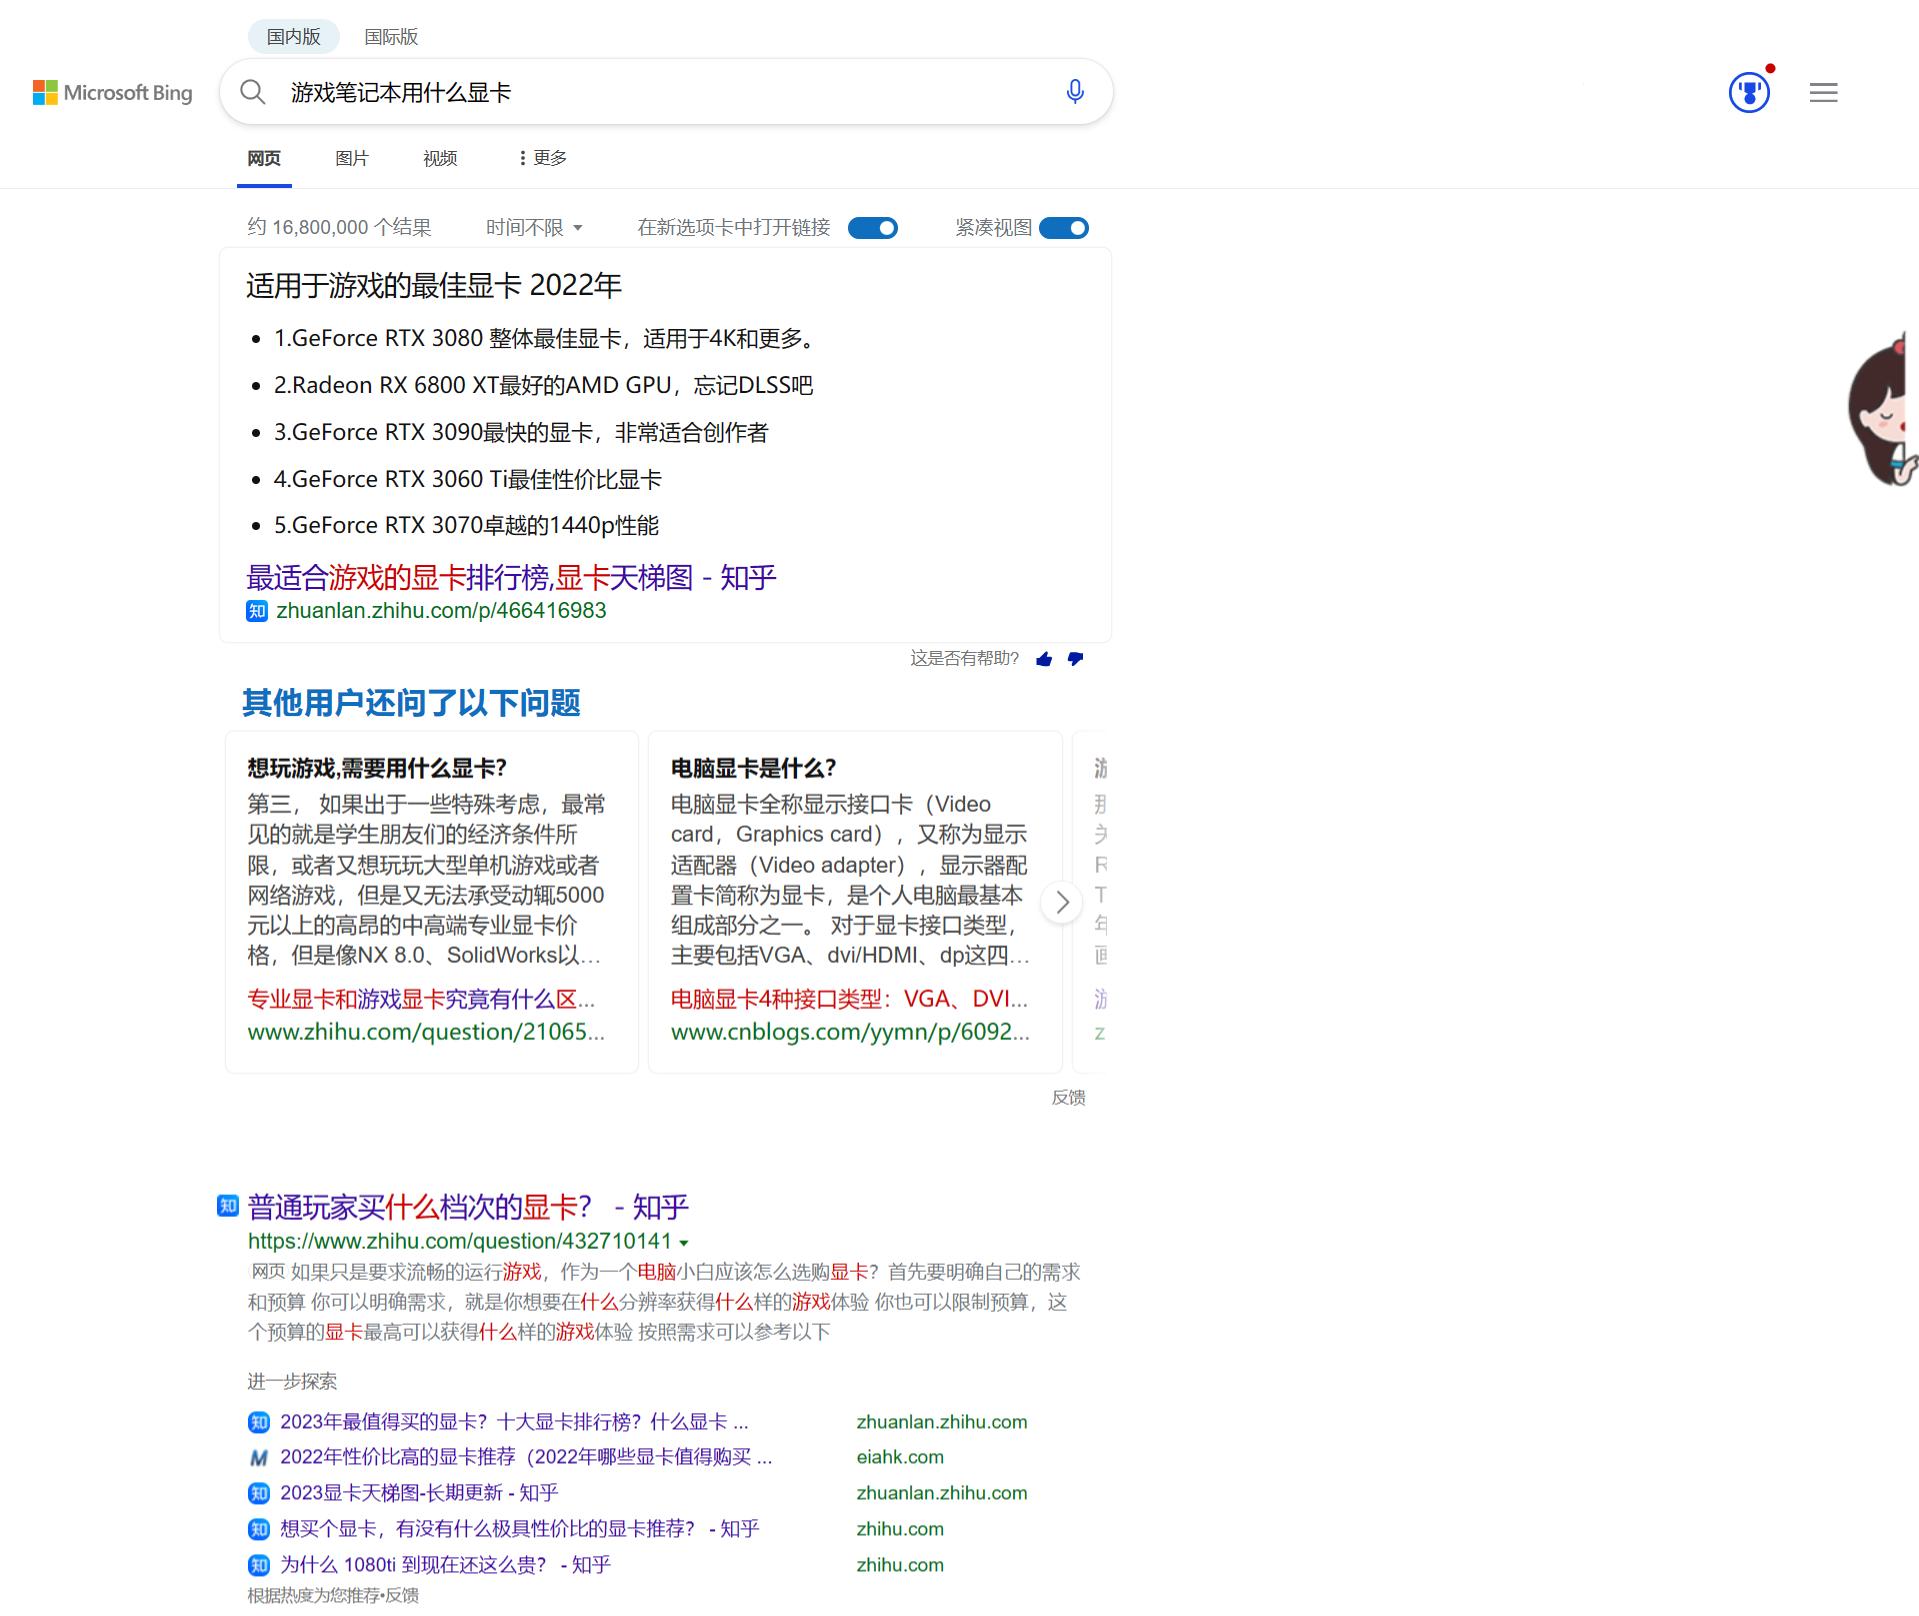
Task: Open the 2023显卡天梯图-长期更新 link
Action: (419, 1492)
